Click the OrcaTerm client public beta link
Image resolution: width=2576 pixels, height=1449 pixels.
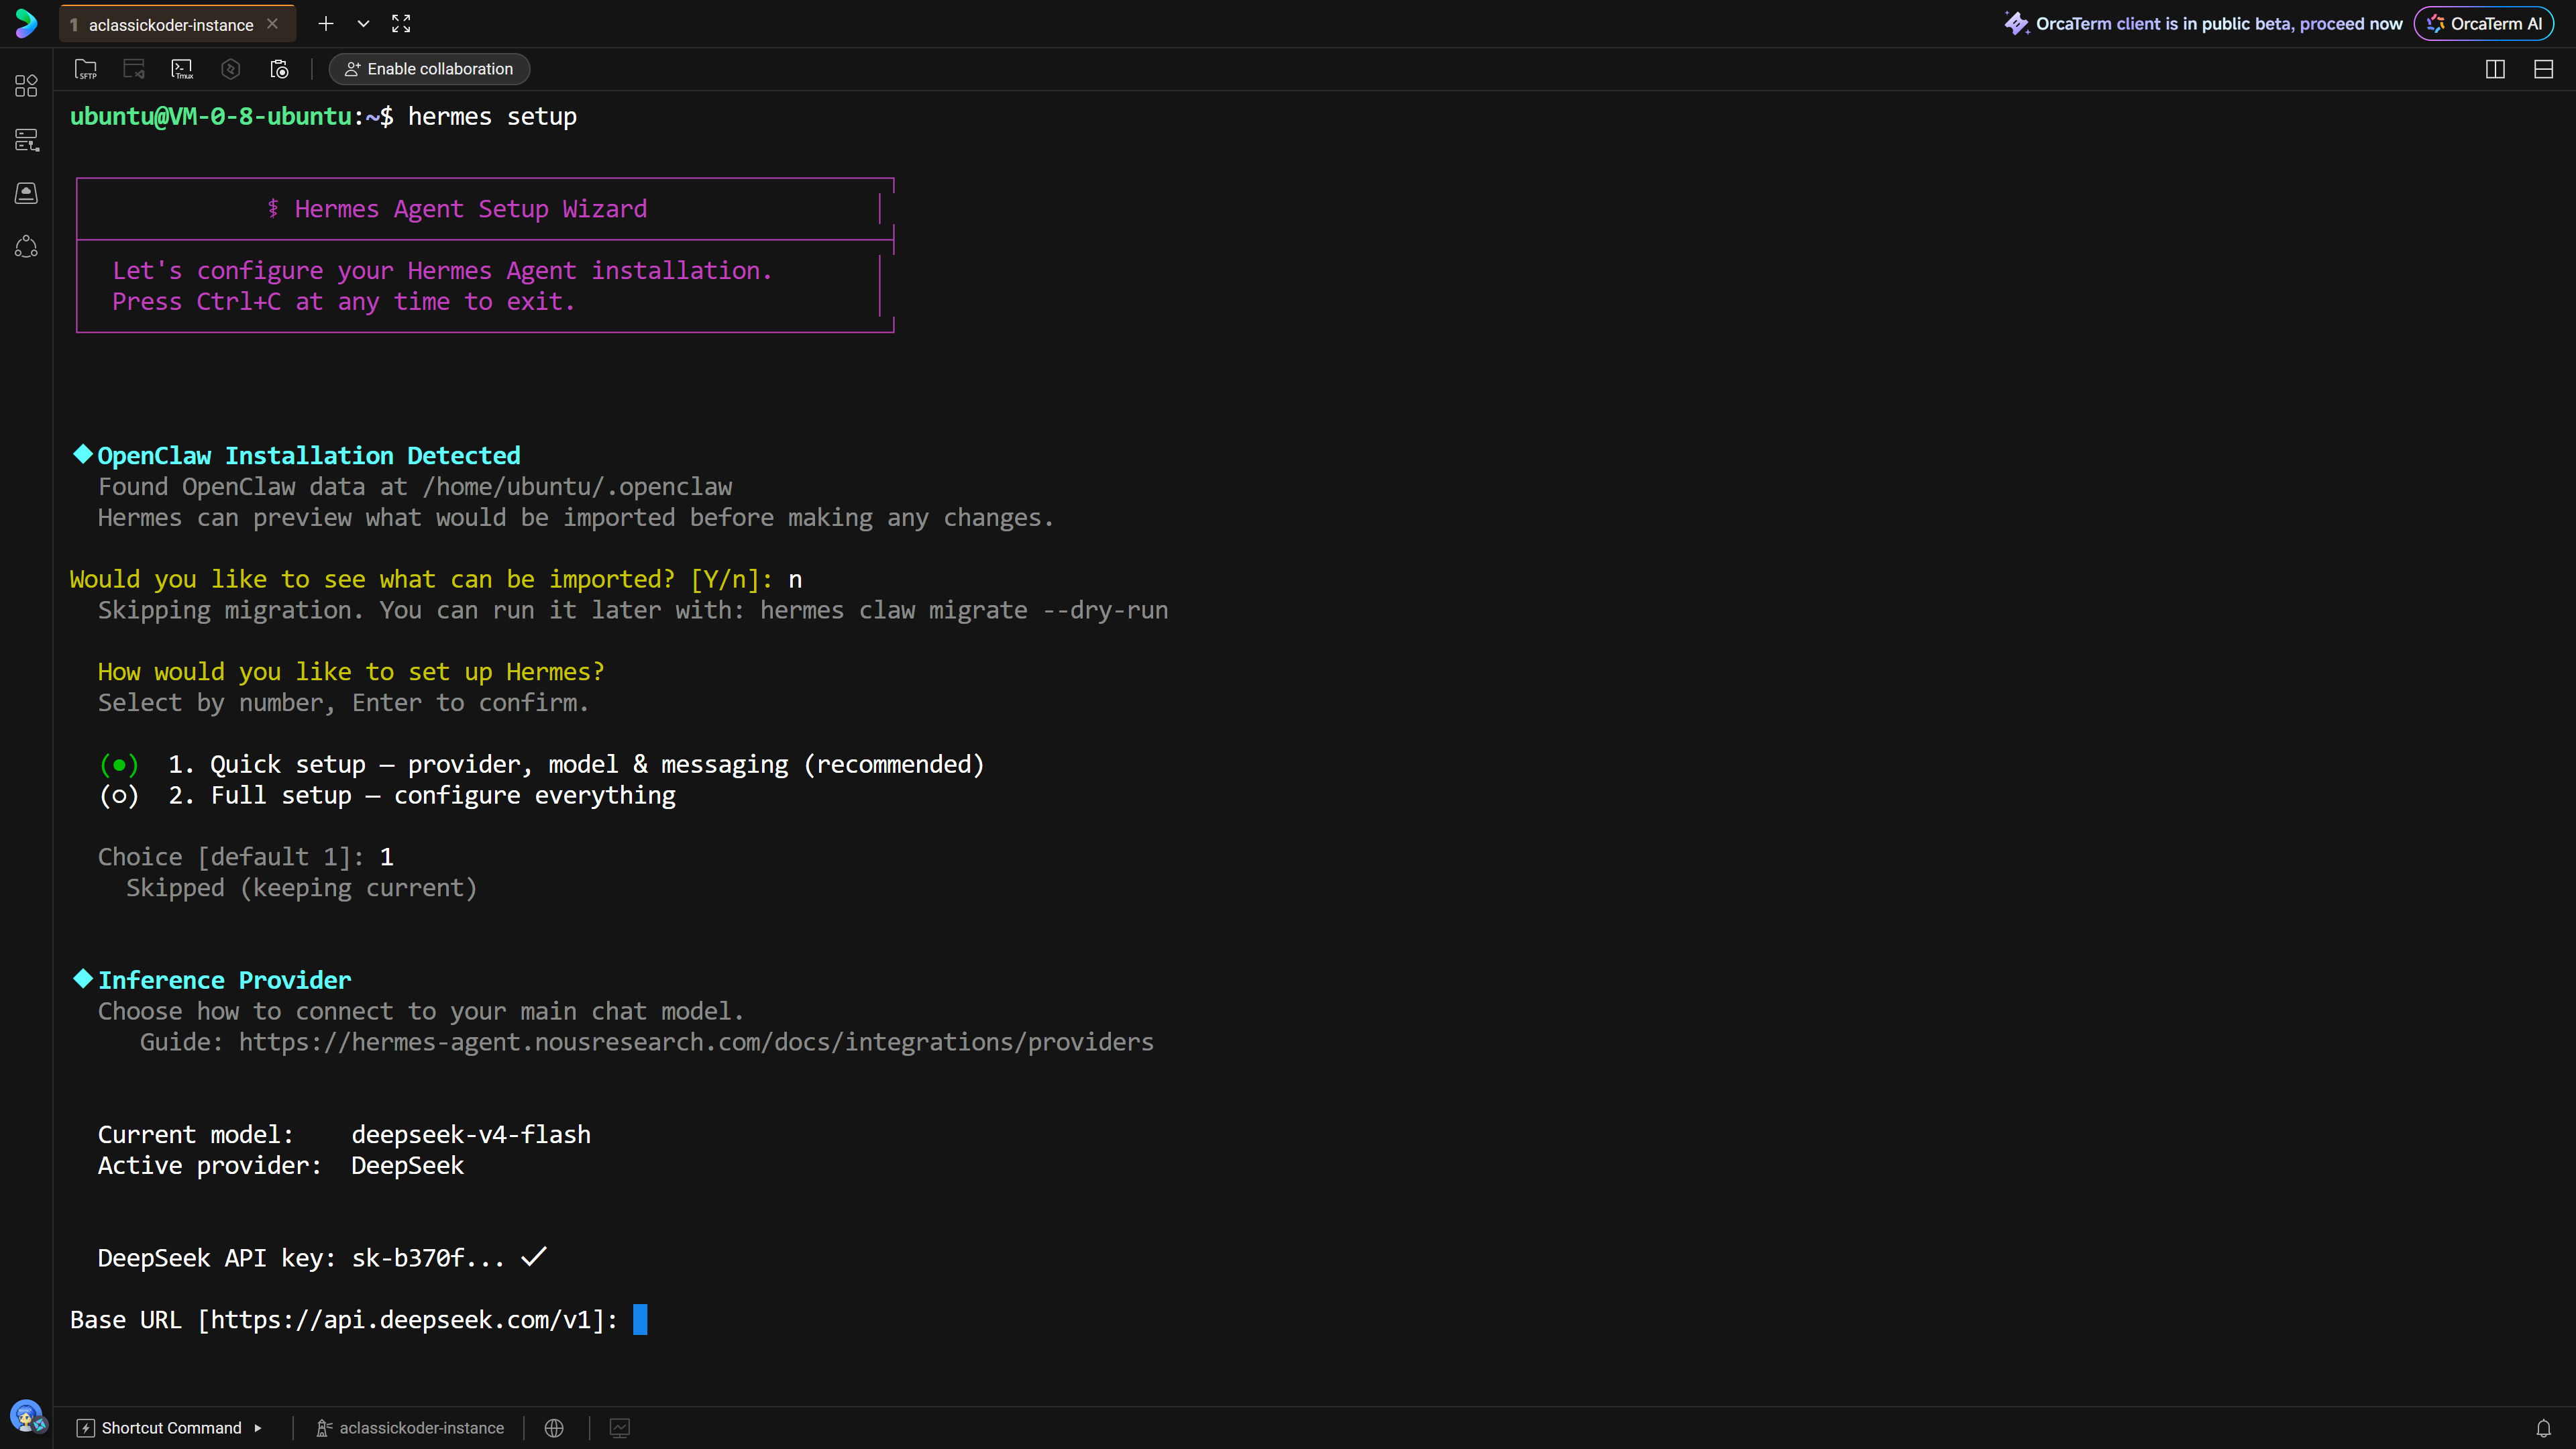coord(2203,24)
